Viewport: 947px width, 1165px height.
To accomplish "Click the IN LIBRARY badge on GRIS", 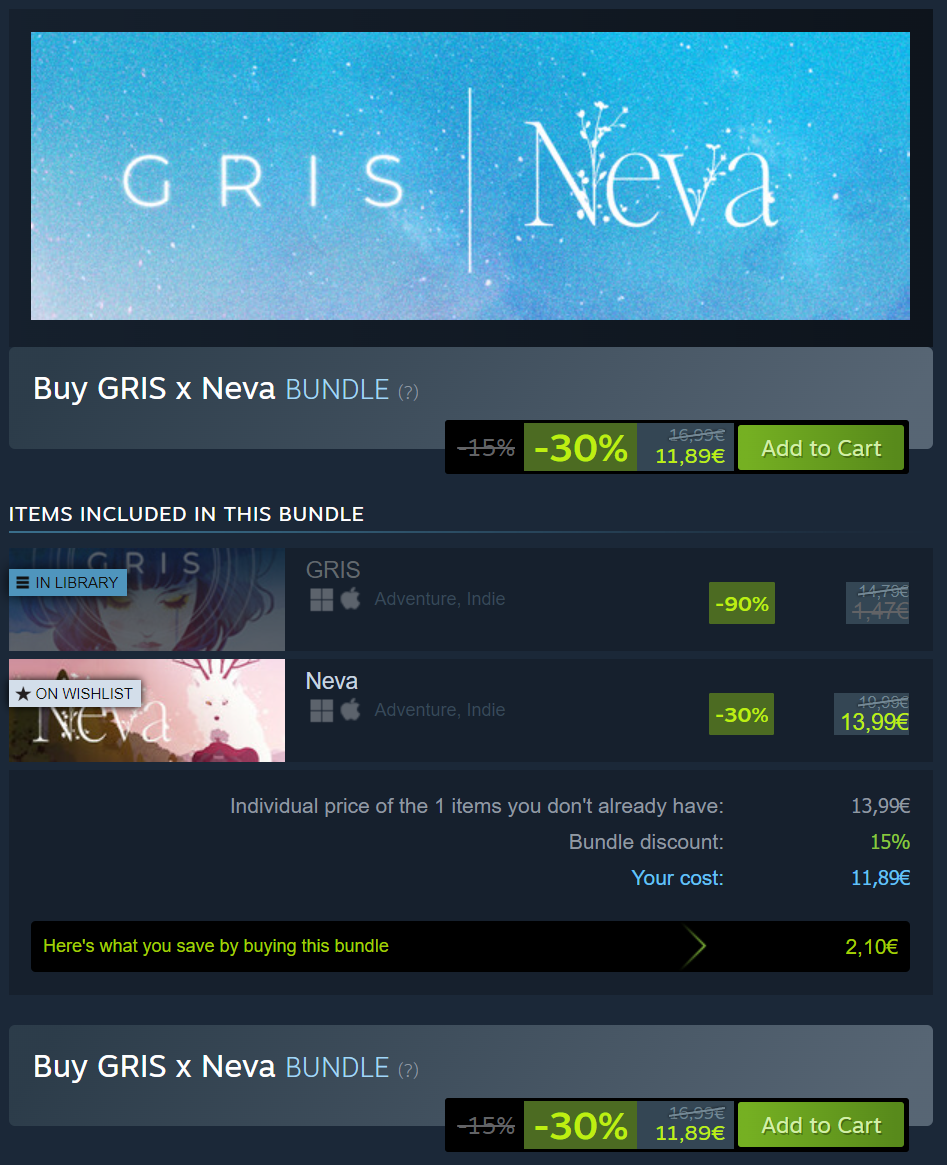I will [68, 582].
